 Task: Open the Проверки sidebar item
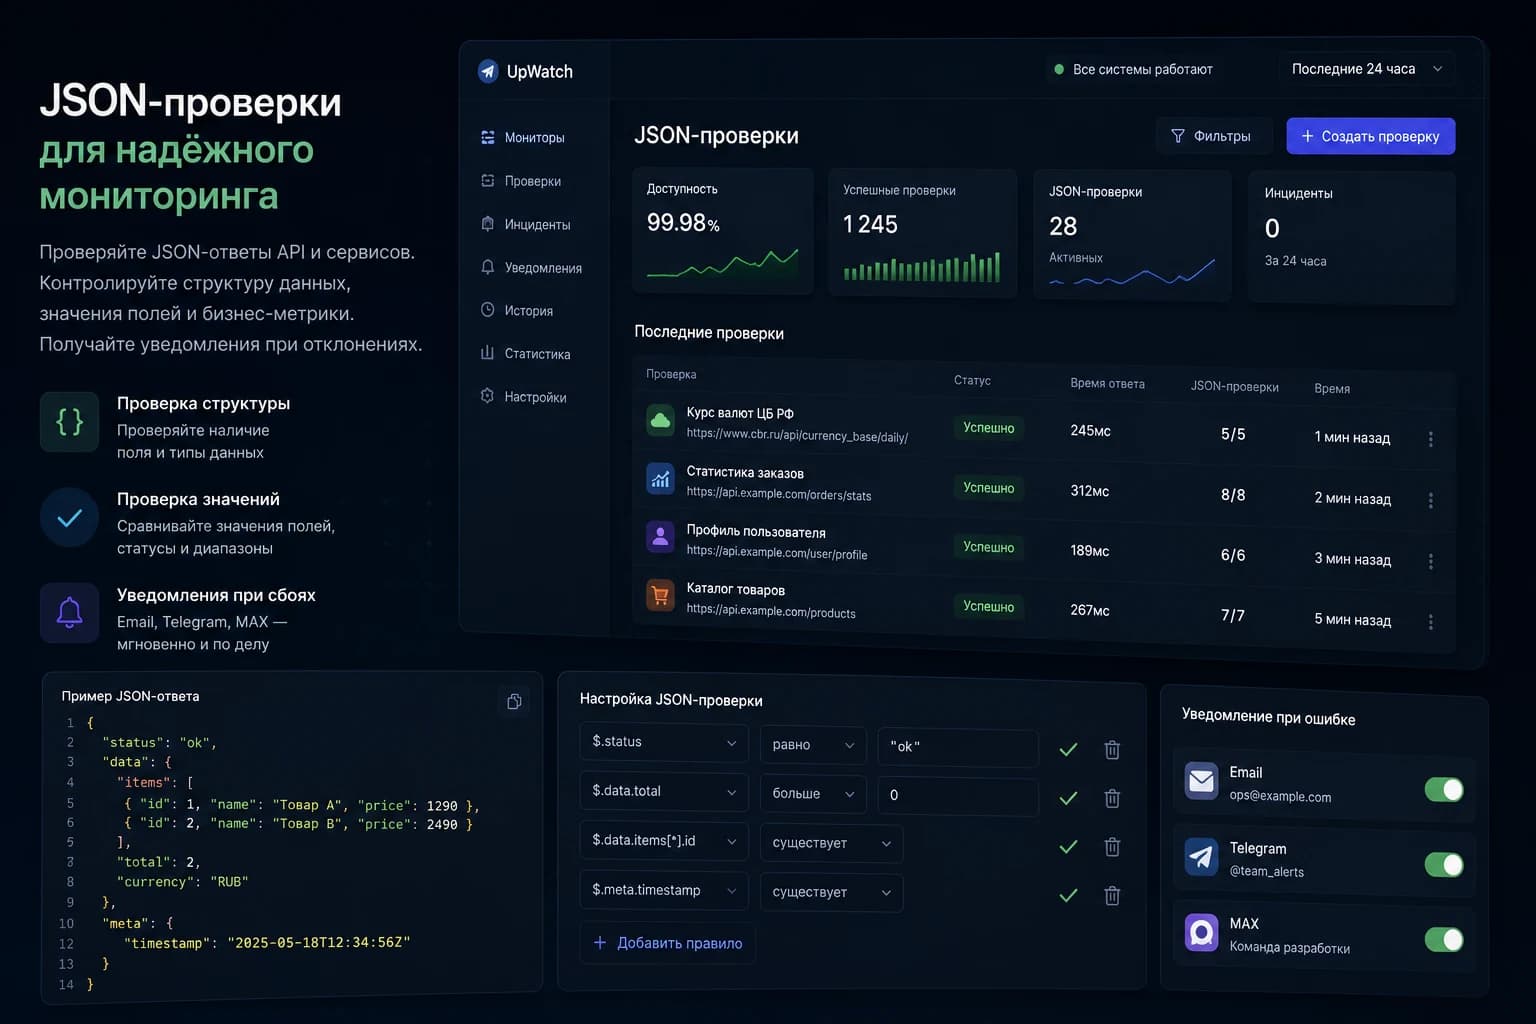(x=521, y=181)
